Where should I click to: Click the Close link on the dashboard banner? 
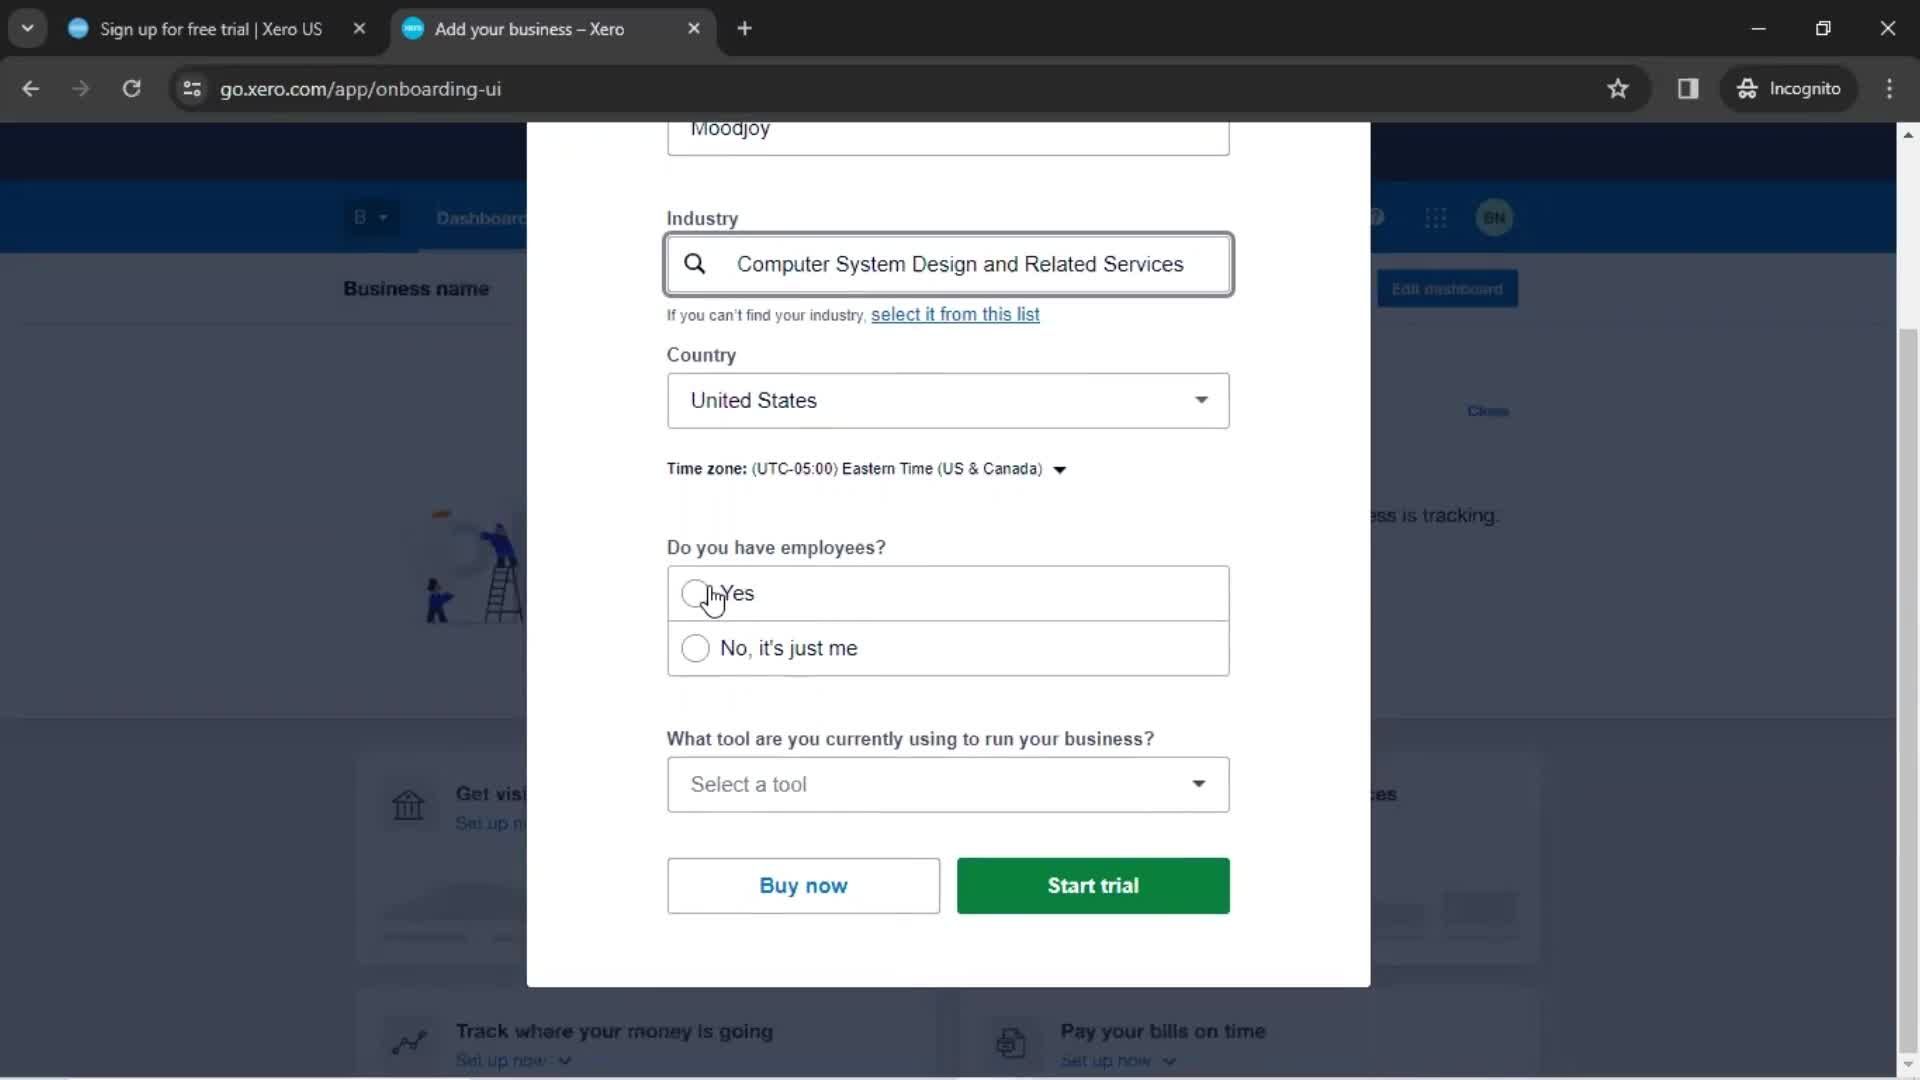[x=1488, y=411]
